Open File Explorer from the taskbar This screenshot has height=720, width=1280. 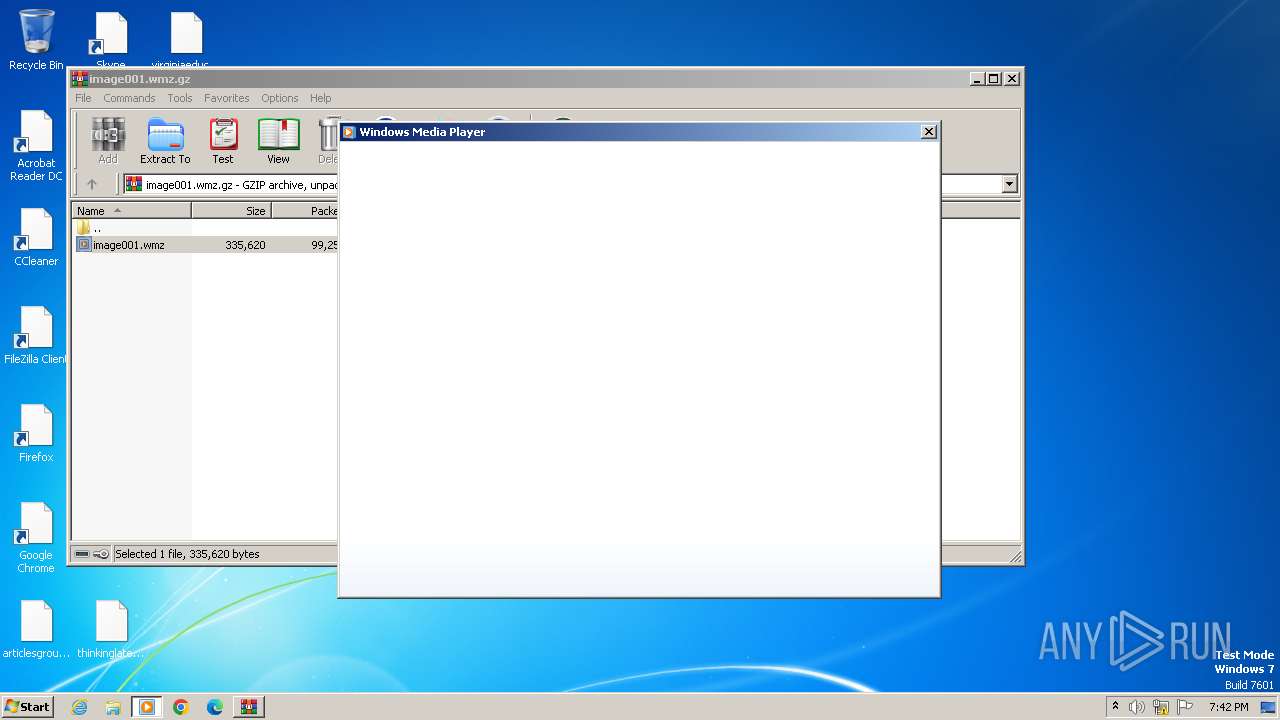click(x=113, y=707)
